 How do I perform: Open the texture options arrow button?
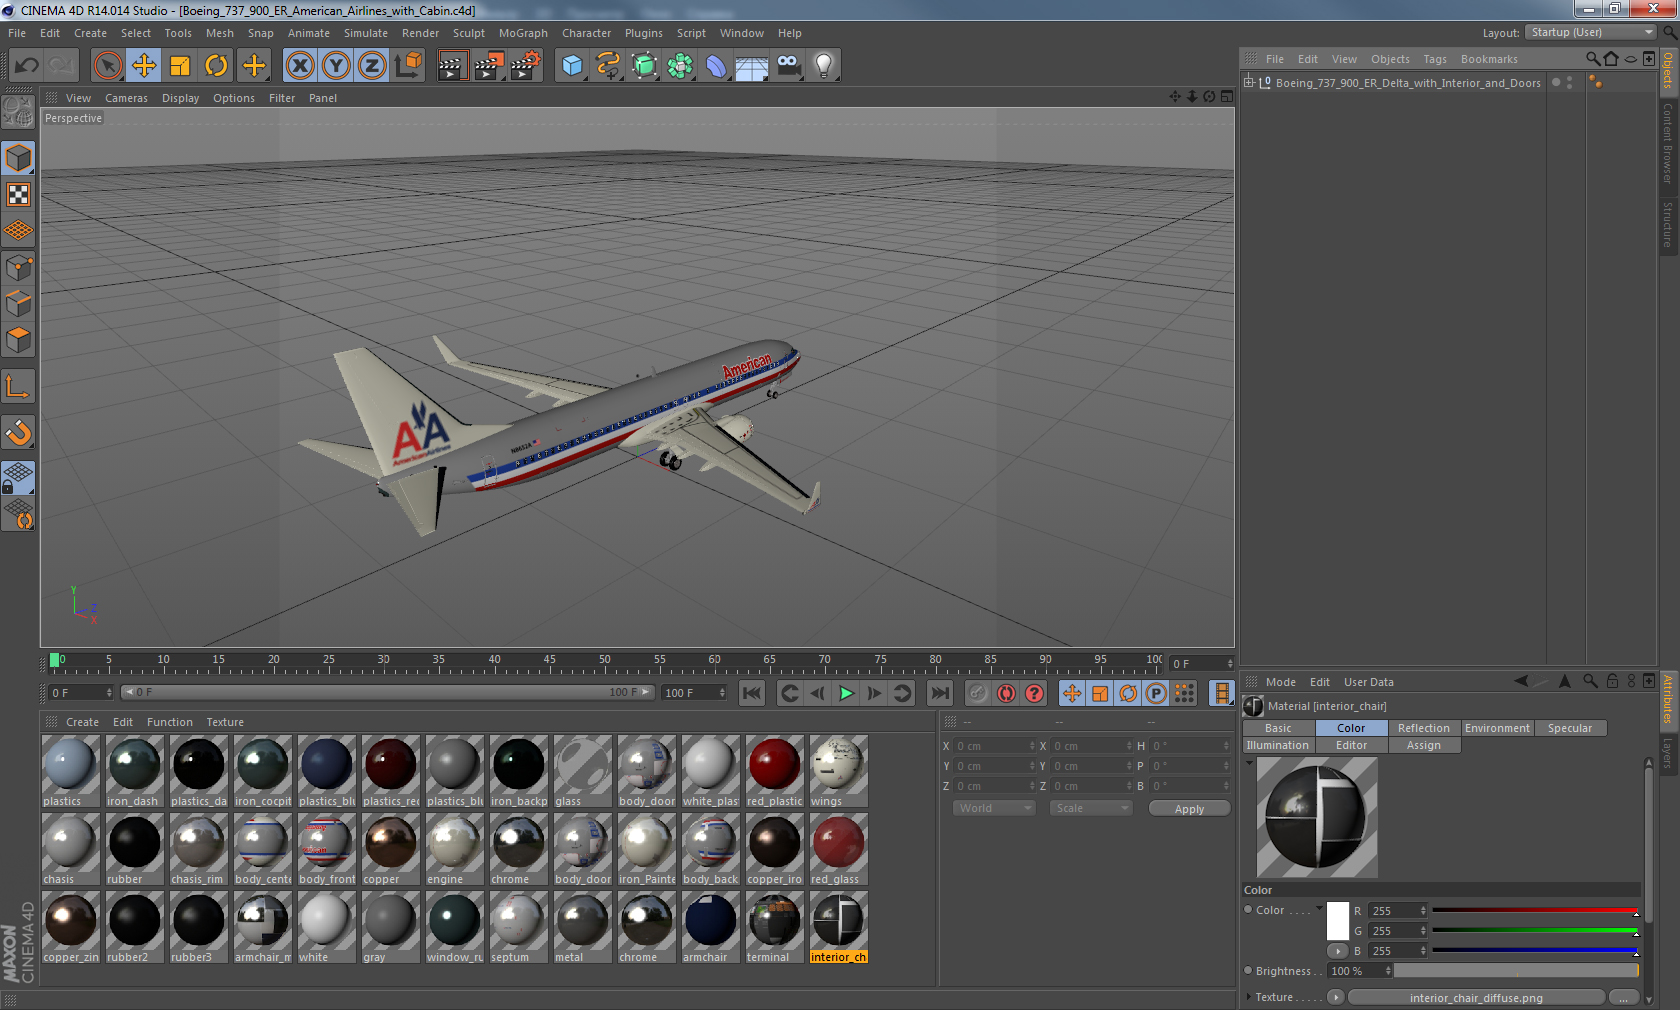1335,997
